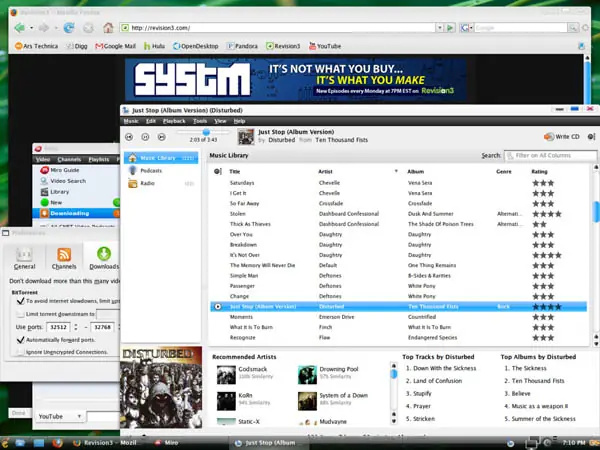Open the Channels preferences icon in Miro
The width and height of the screenshot is (600, 450).
[x=64, y=257]
